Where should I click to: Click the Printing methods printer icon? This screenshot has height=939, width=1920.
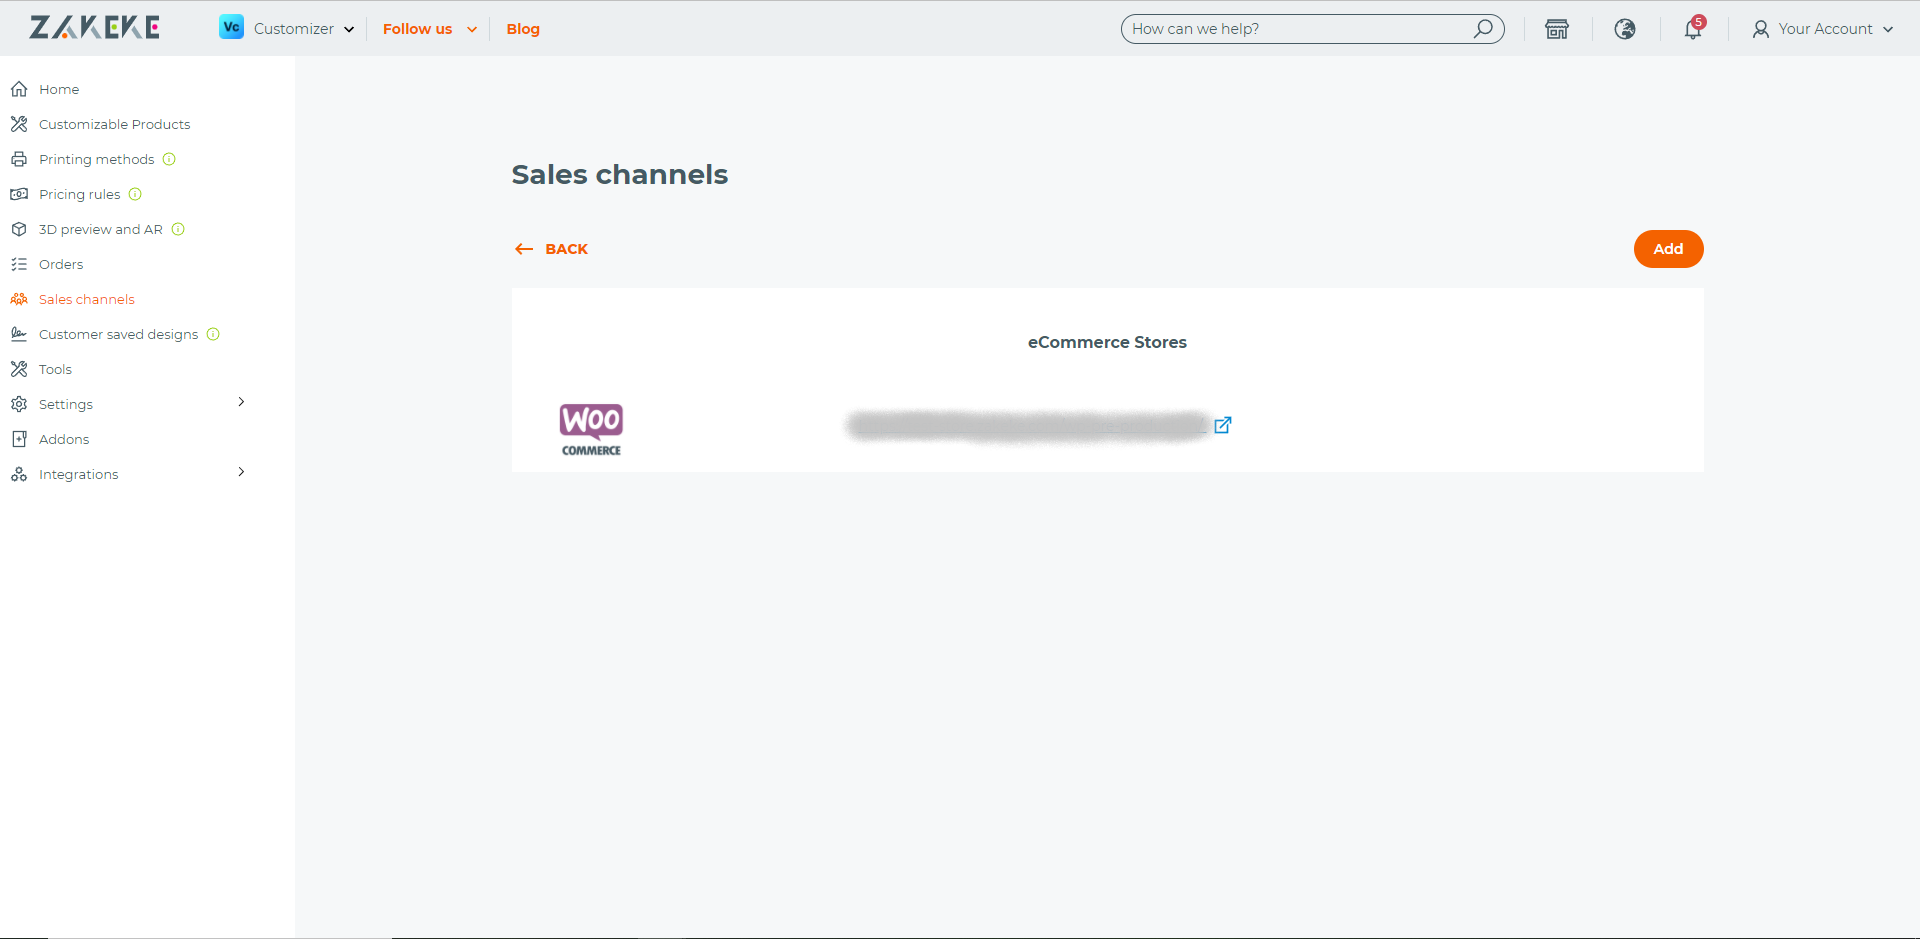pos(19,159)
